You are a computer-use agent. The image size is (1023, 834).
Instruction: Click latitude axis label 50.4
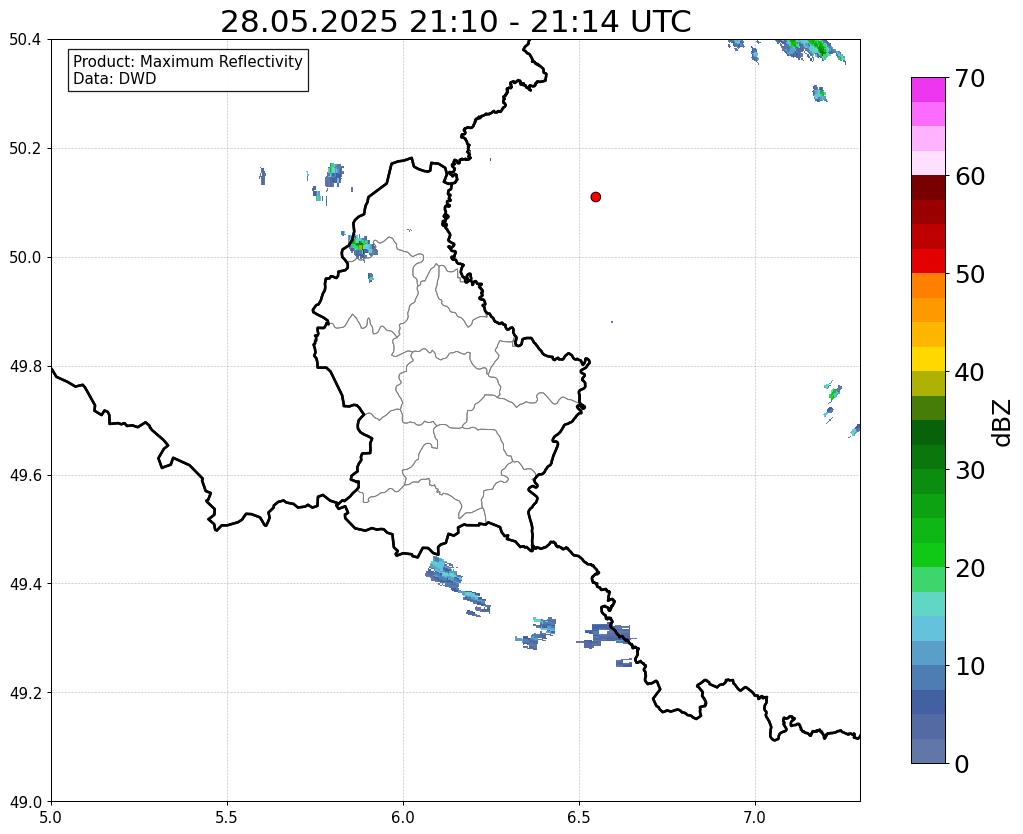point(25,40)
